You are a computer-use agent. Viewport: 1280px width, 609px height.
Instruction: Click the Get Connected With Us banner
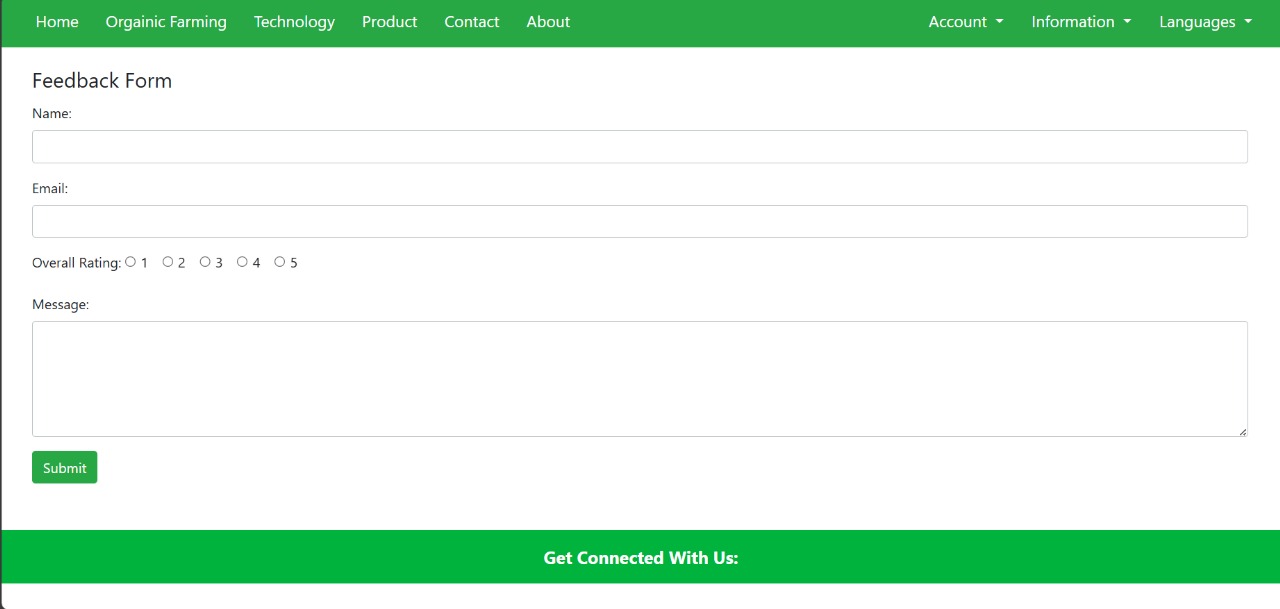coord(640,557)
